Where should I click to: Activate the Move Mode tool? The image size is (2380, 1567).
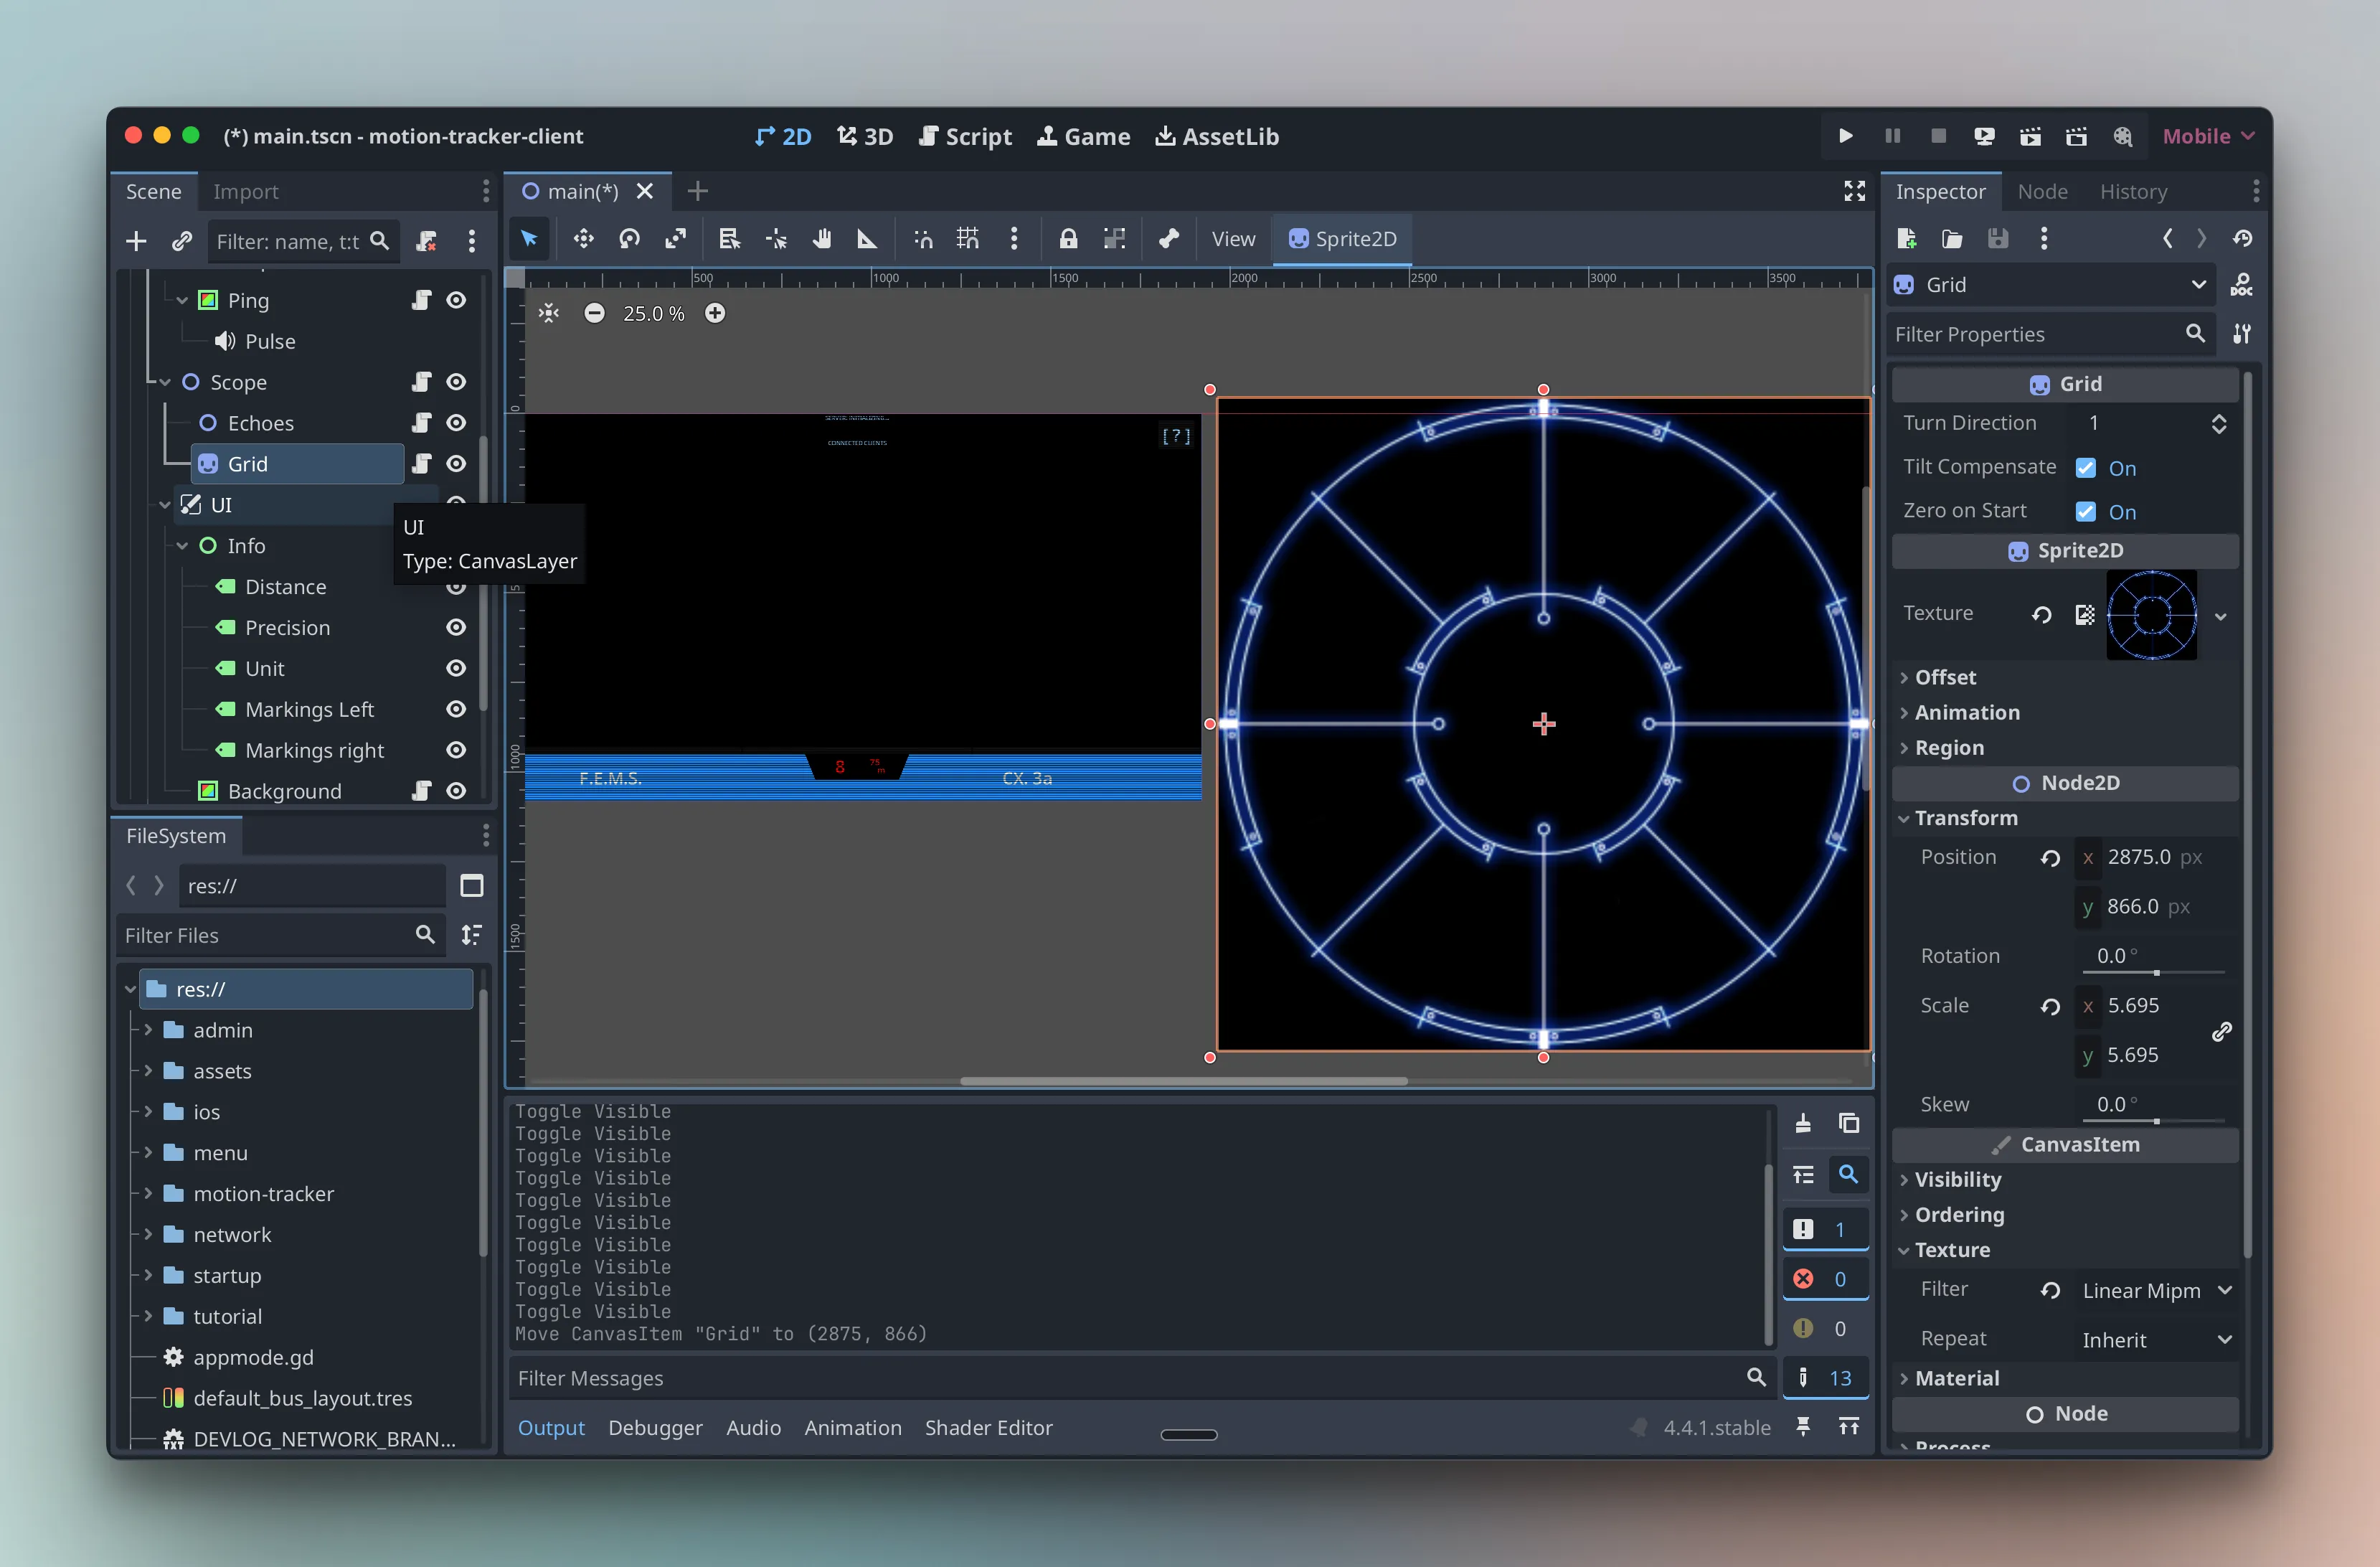(583, 238)
